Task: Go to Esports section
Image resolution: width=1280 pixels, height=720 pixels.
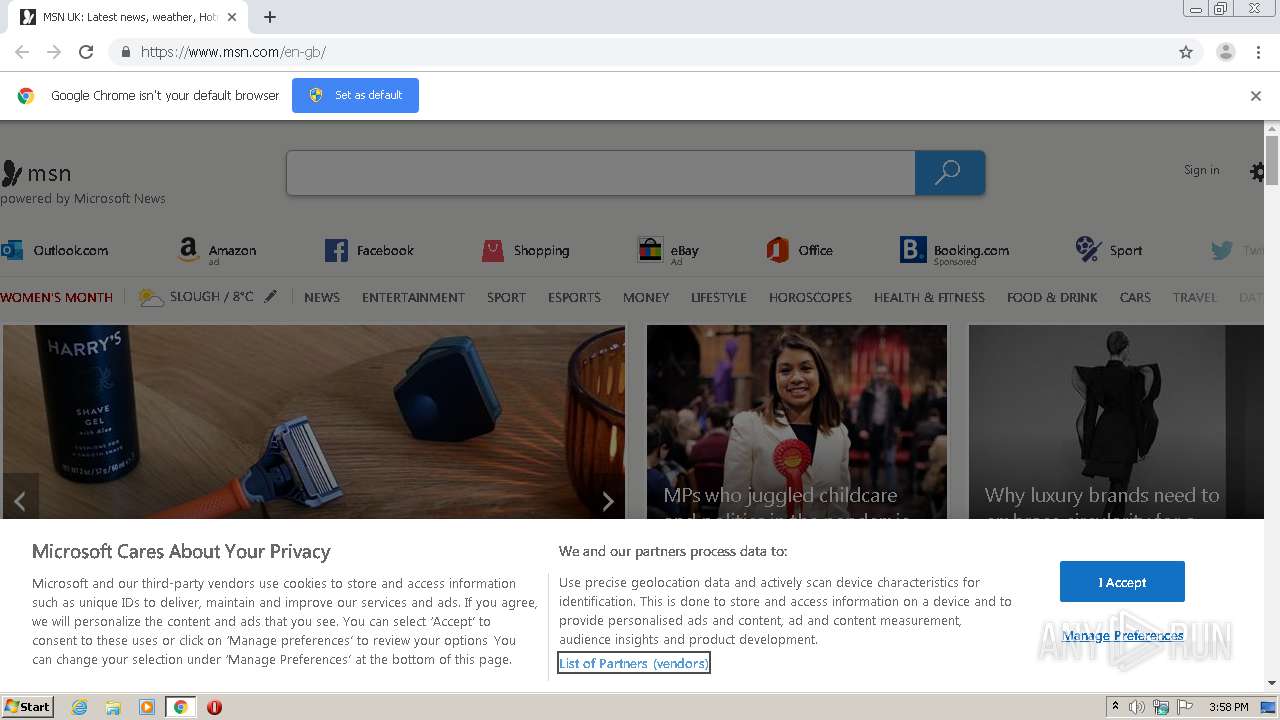Action: [x=574, y=297]
